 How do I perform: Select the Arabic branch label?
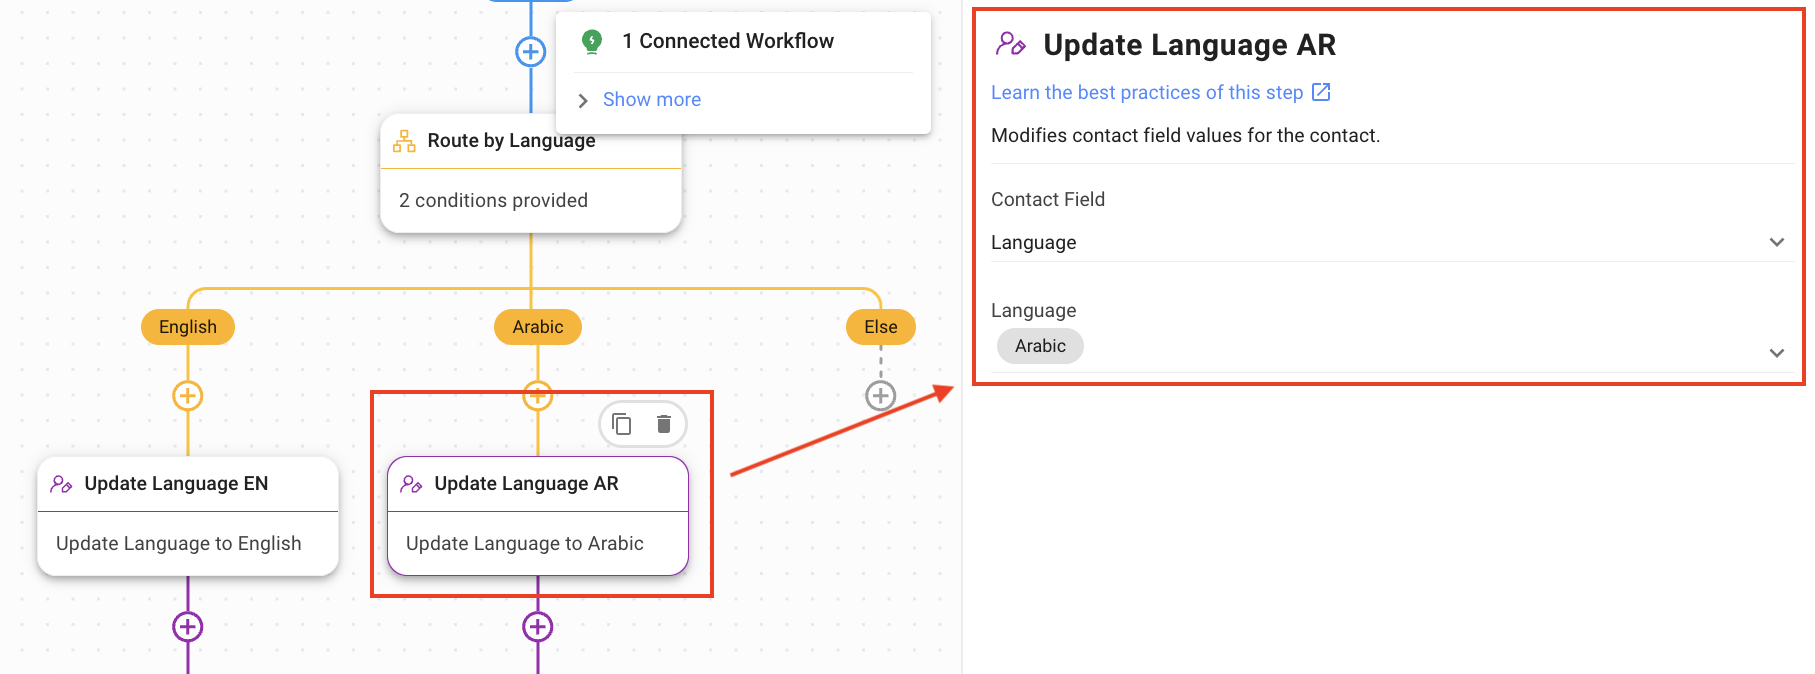point(538,327)
